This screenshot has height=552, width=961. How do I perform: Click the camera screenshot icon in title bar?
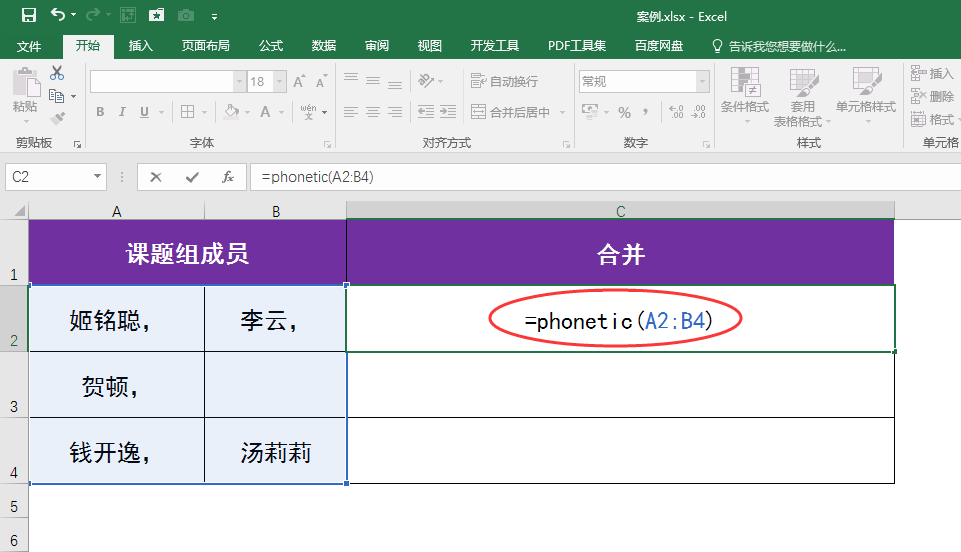(x=186, y=15)
